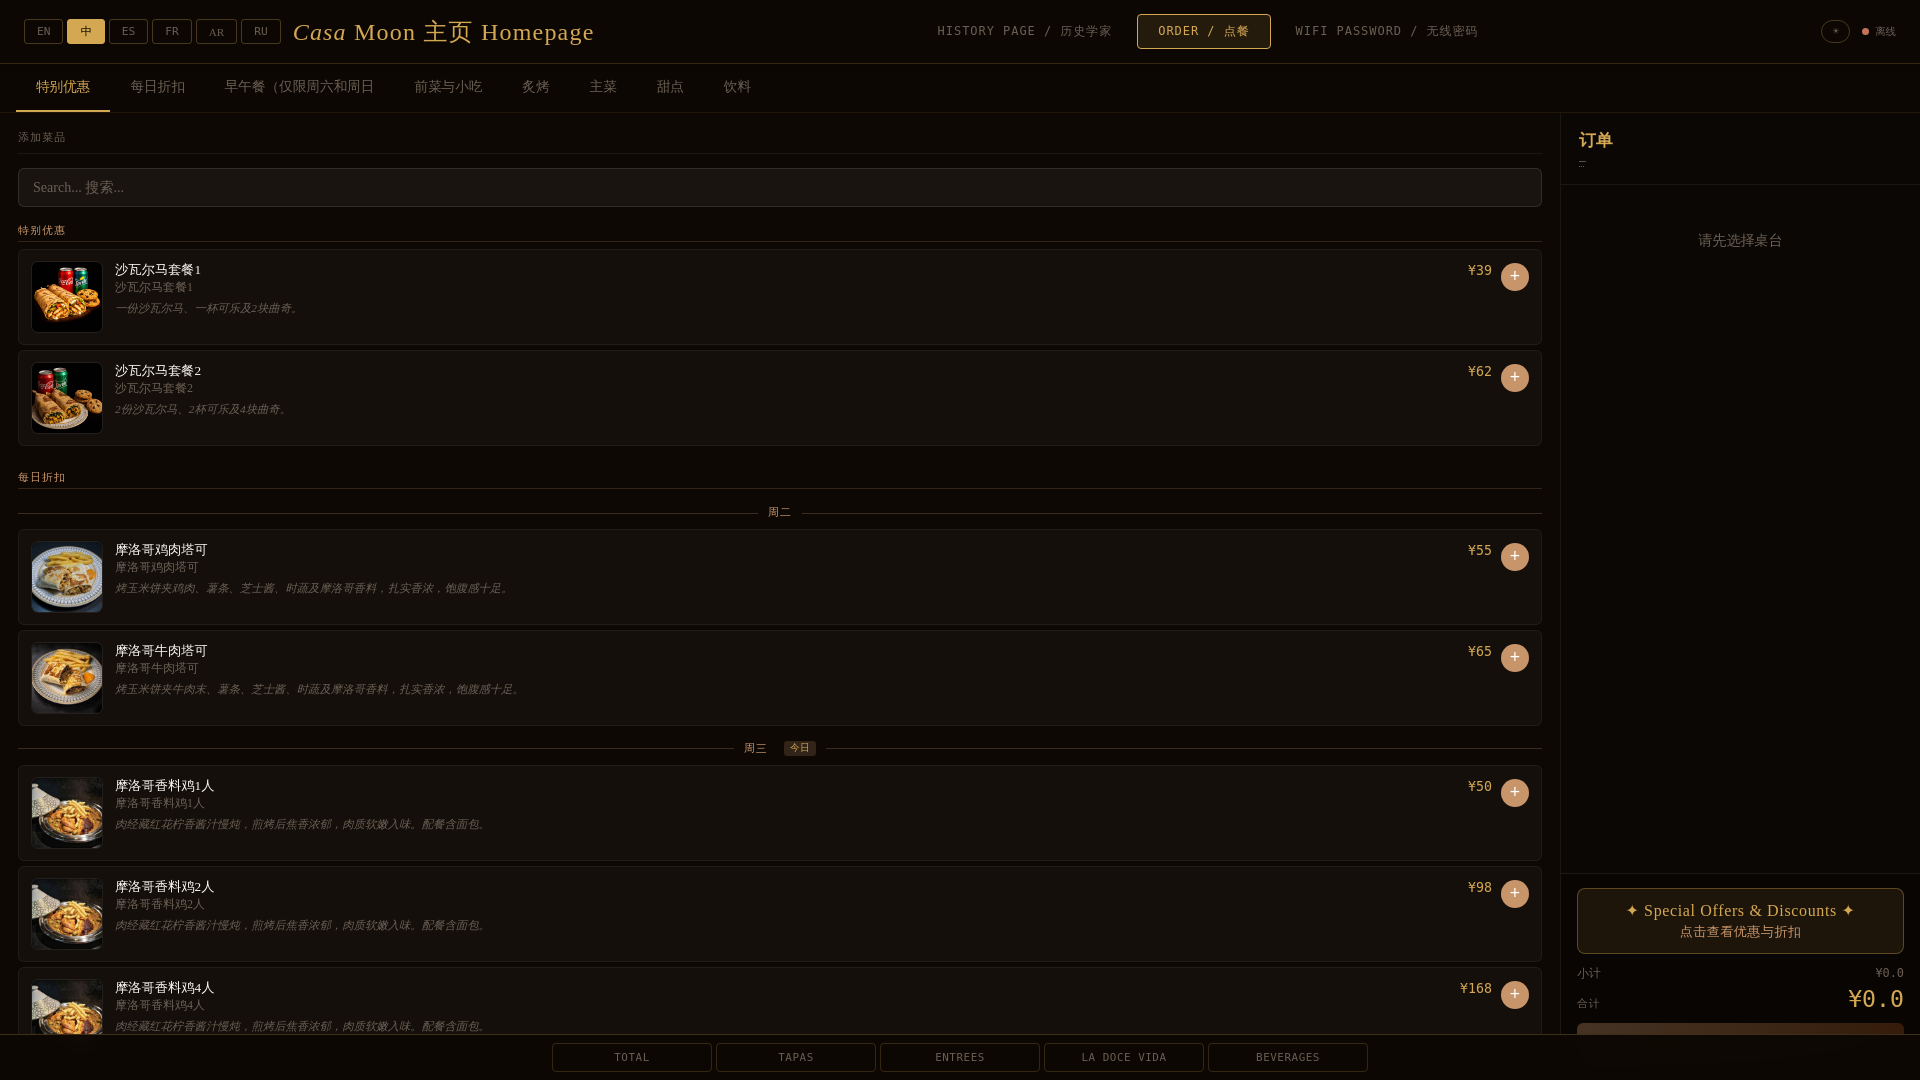
Task: Open 摩洛哥香料鸡1人 dish thumbnail
Action: tap(67, 813)
